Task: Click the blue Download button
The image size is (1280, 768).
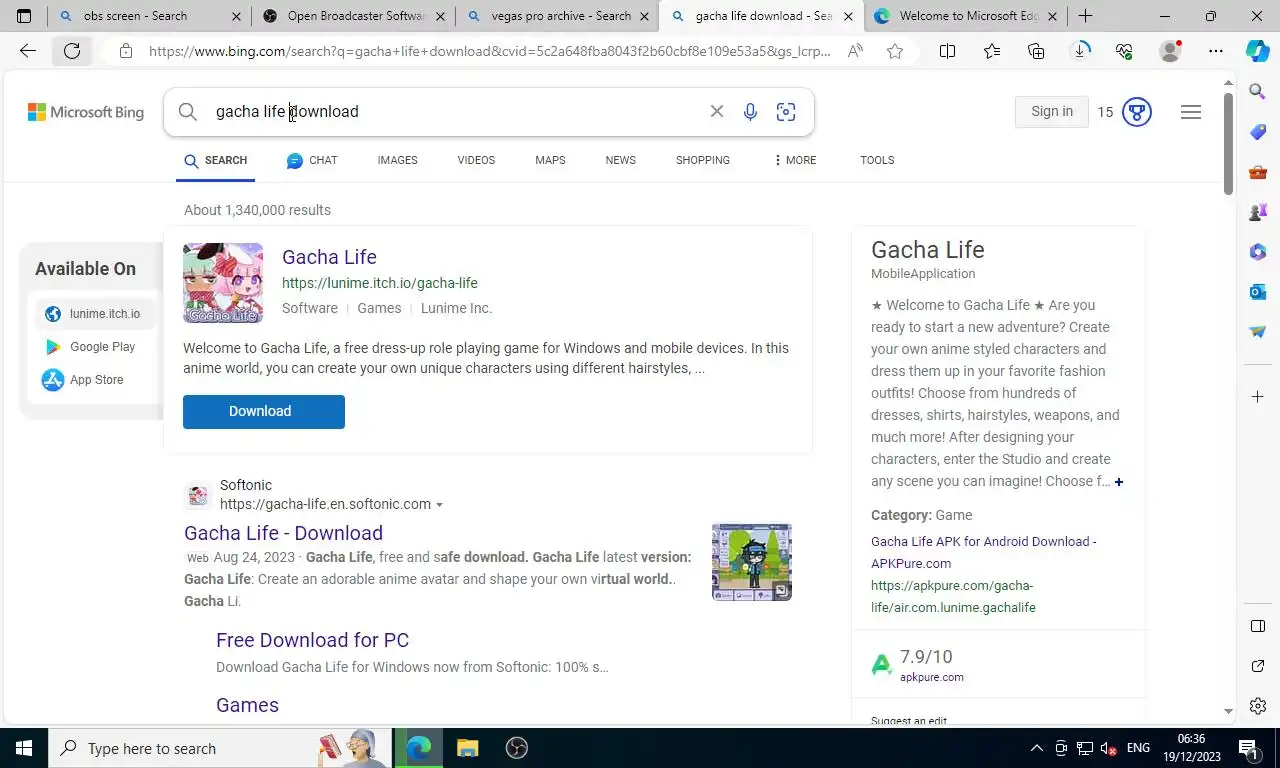Action: point(264,412)
